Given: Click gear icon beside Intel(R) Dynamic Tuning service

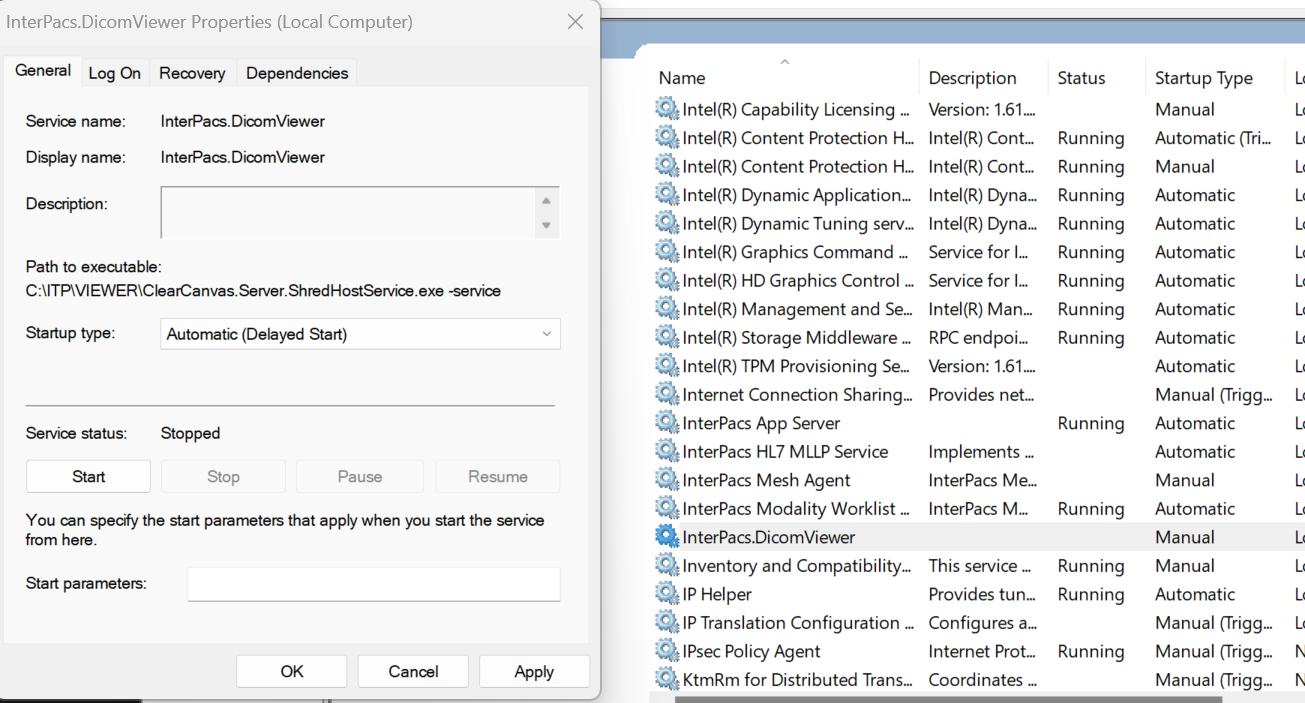Looking at the screenshot, I should tap(667, 223).
